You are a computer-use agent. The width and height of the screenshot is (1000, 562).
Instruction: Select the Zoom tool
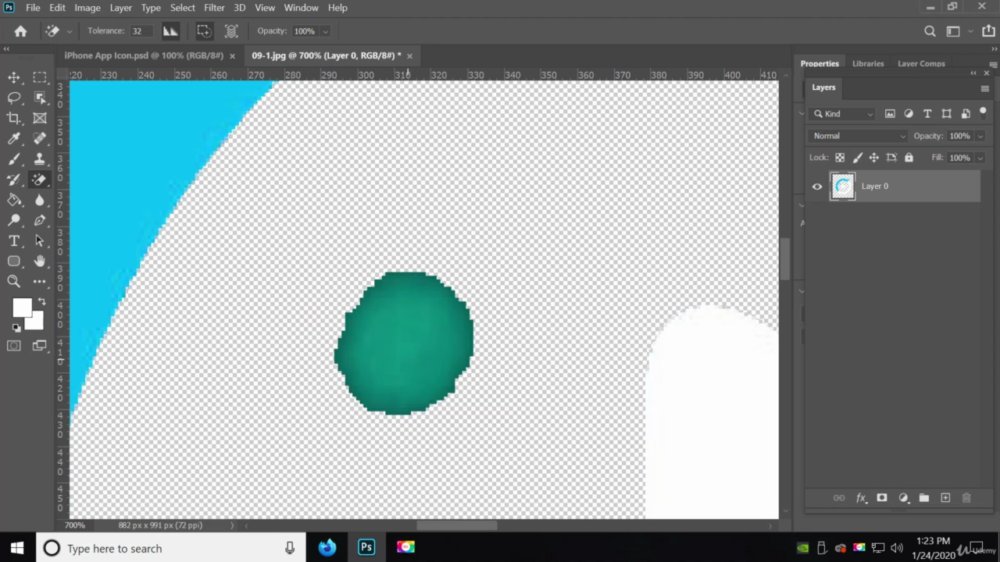point(13,281)
